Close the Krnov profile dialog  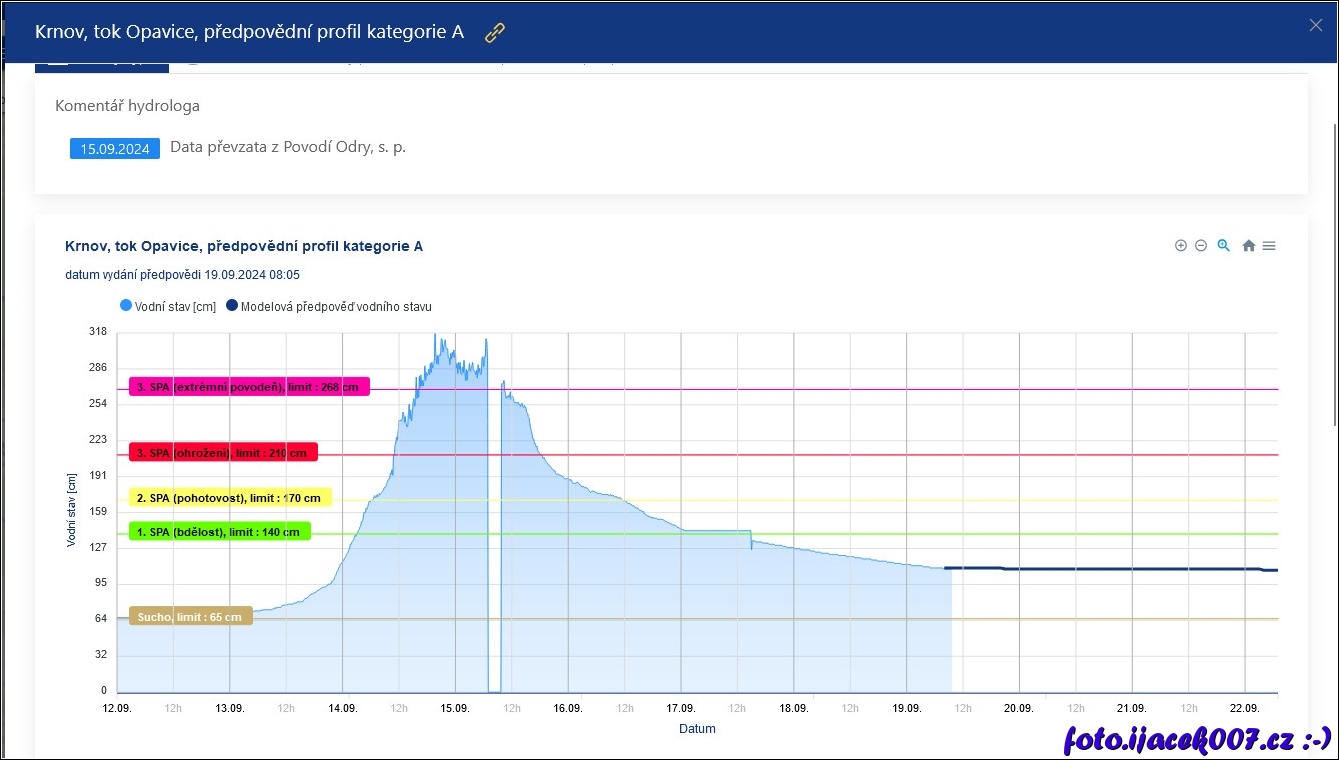click(x=1315, y=26)
